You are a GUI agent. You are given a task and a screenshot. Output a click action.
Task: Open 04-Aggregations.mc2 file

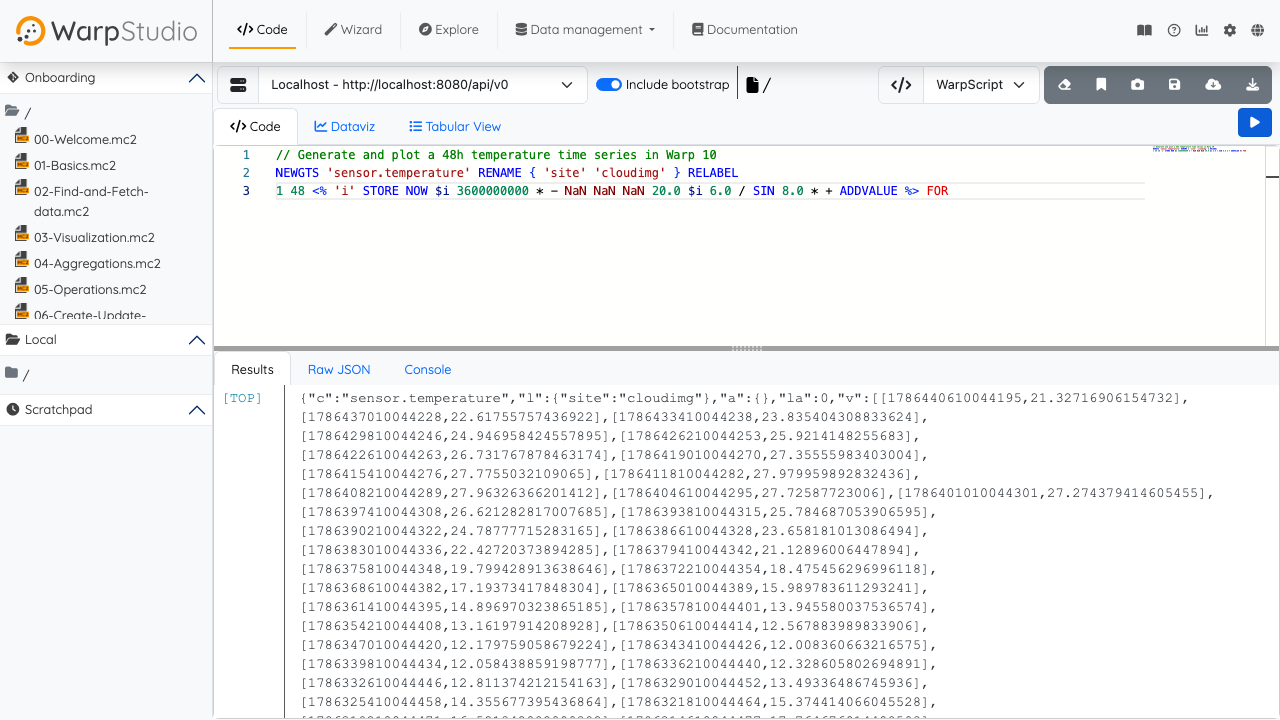(x=97, y=264)
